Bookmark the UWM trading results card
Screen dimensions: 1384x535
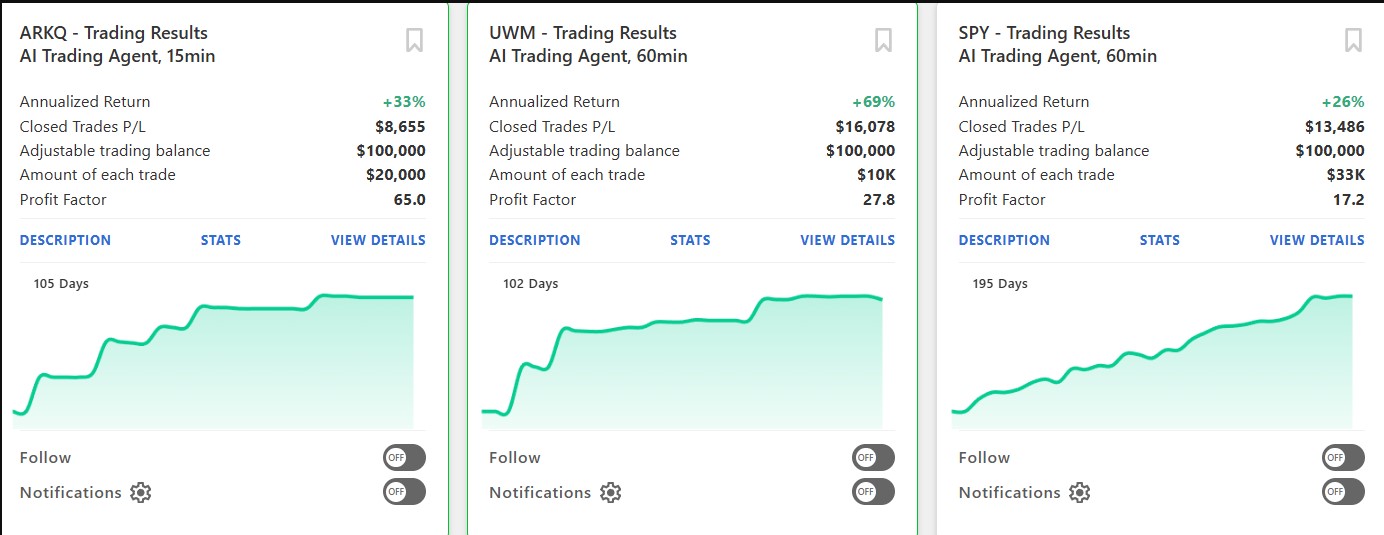click(883, 41)
